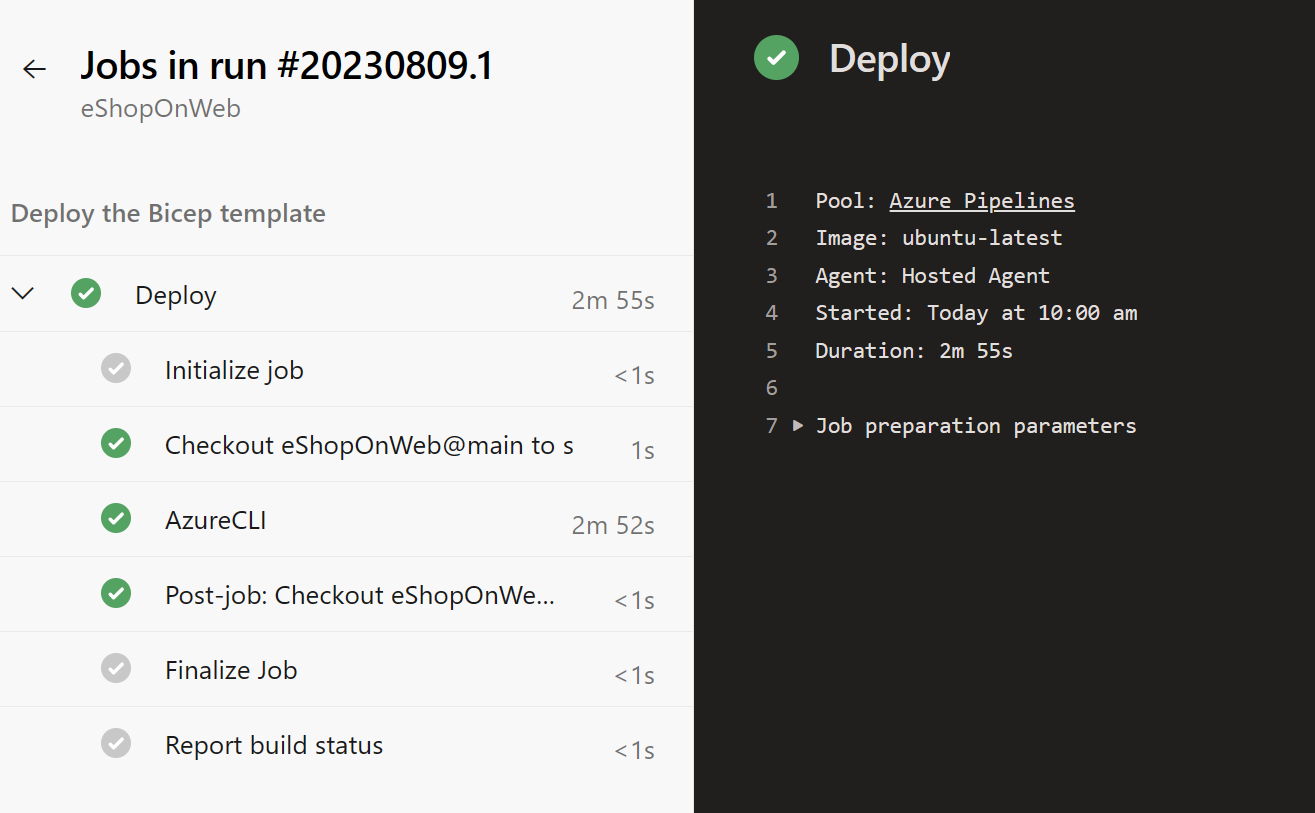Click the <1s duration for Finalize Job
The width and height of the screenshot is (1315, 813).
635,676
